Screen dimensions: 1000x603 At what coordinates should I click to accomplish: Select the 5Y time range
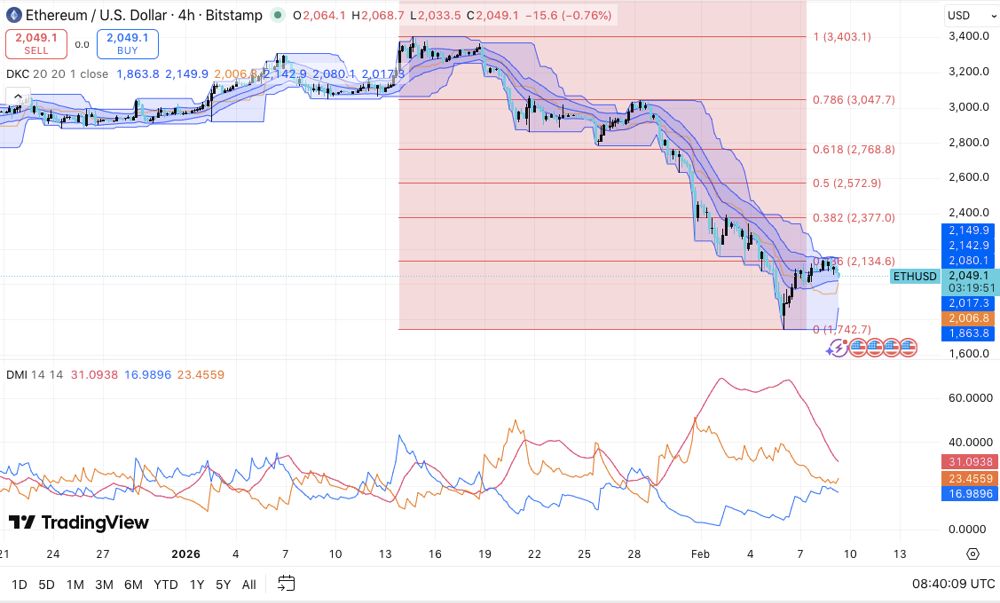click(223, 584)
